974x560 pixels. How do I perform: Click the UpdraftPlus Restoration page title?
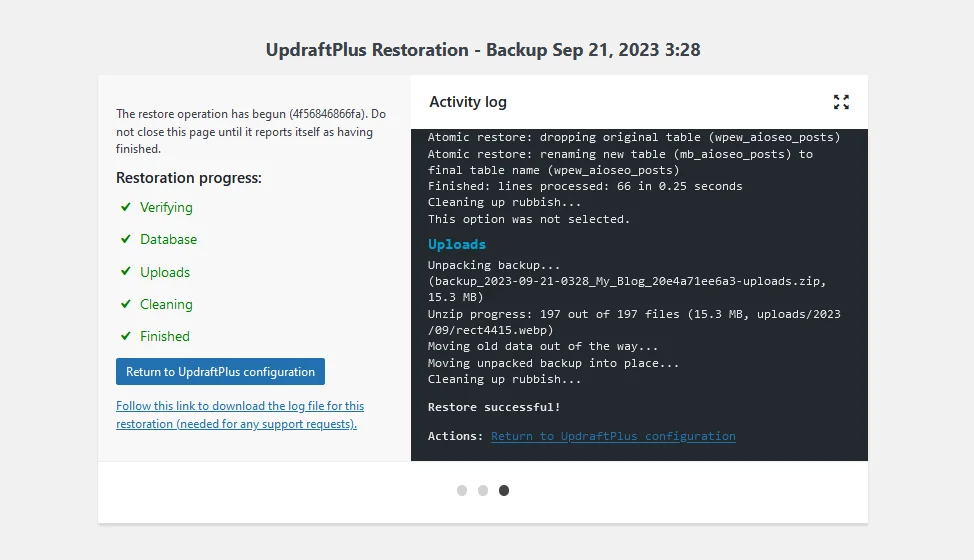click(483, 50)
